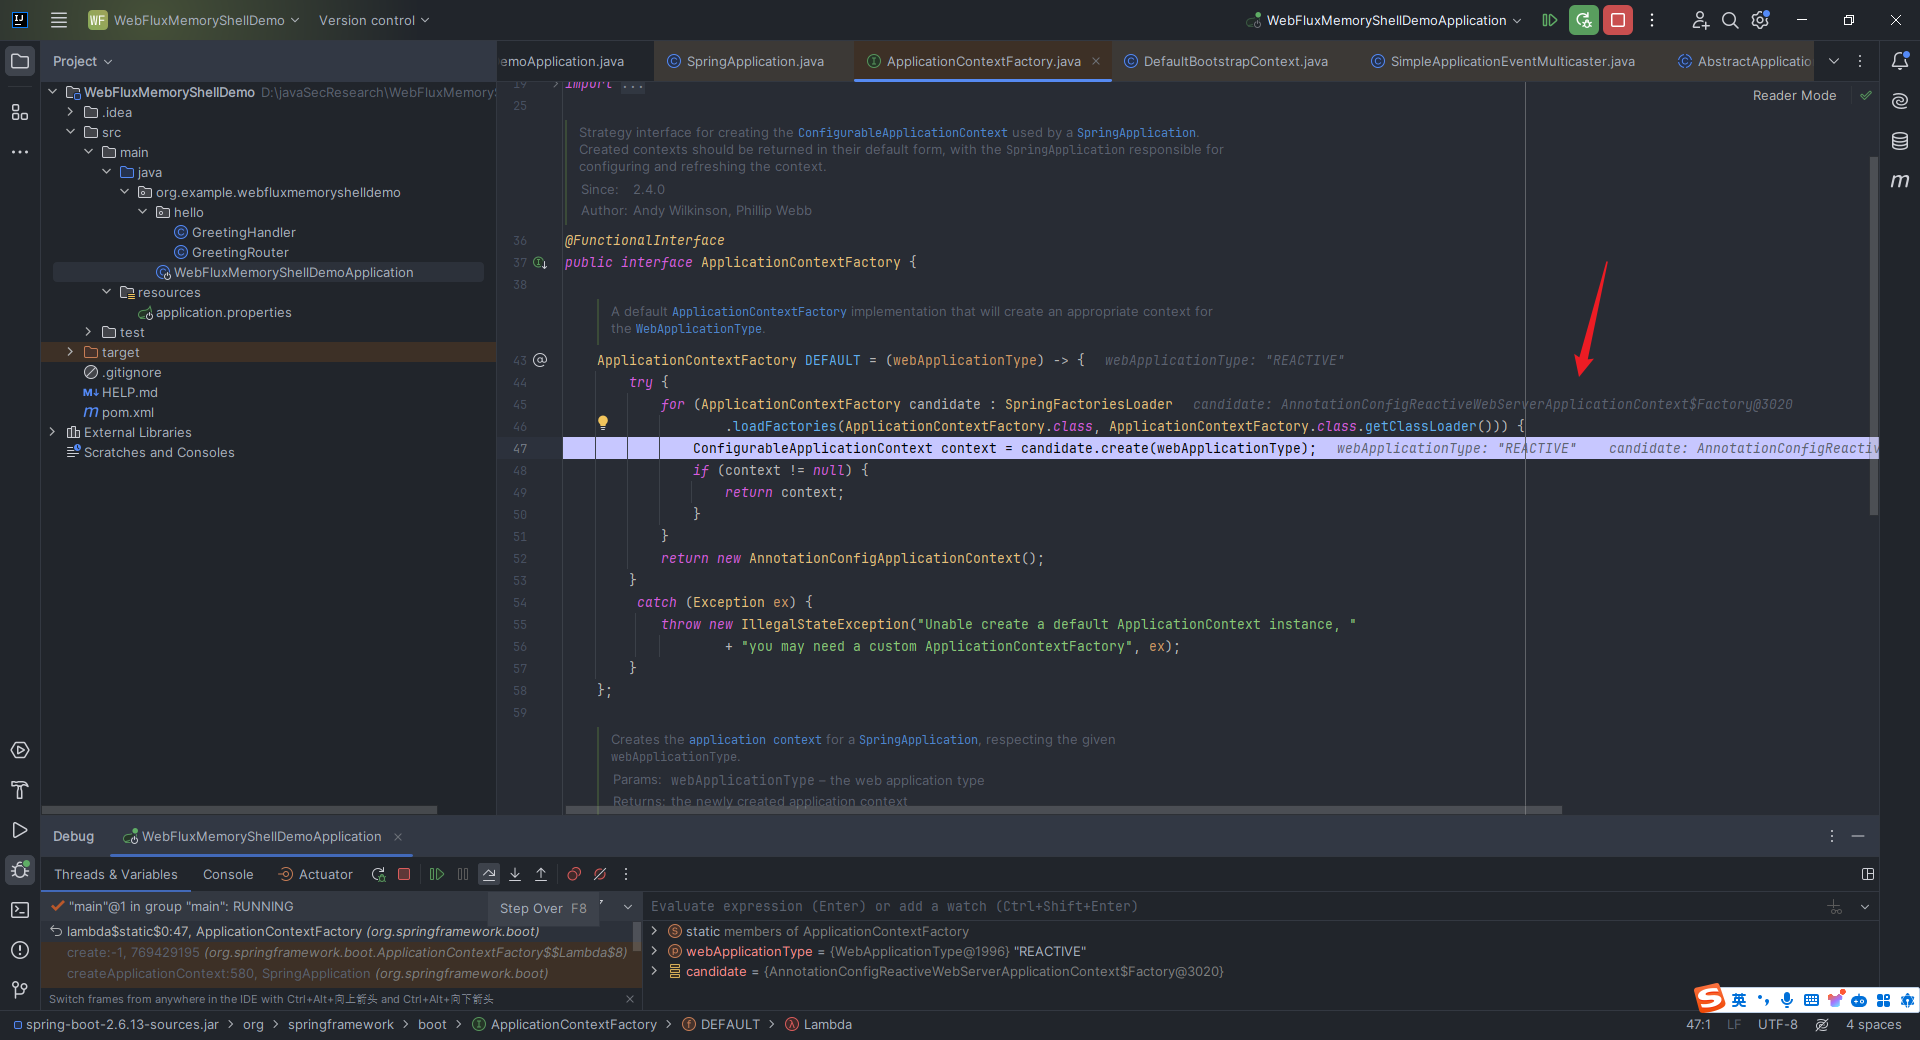Collapse the hello package
Image resolution: width=1920 pixels, height=1040 pixels.
143,212
